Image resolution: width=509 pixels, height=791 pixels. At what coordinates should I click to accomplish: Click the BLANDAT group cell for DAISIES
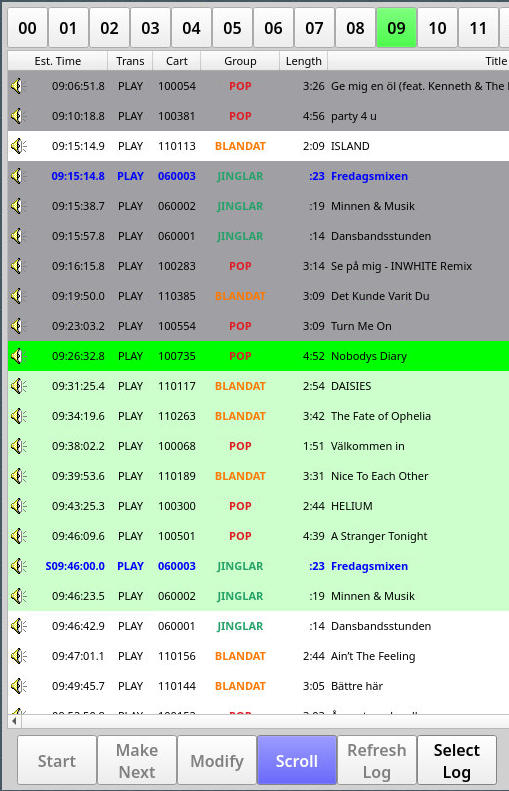click(240, 386)
